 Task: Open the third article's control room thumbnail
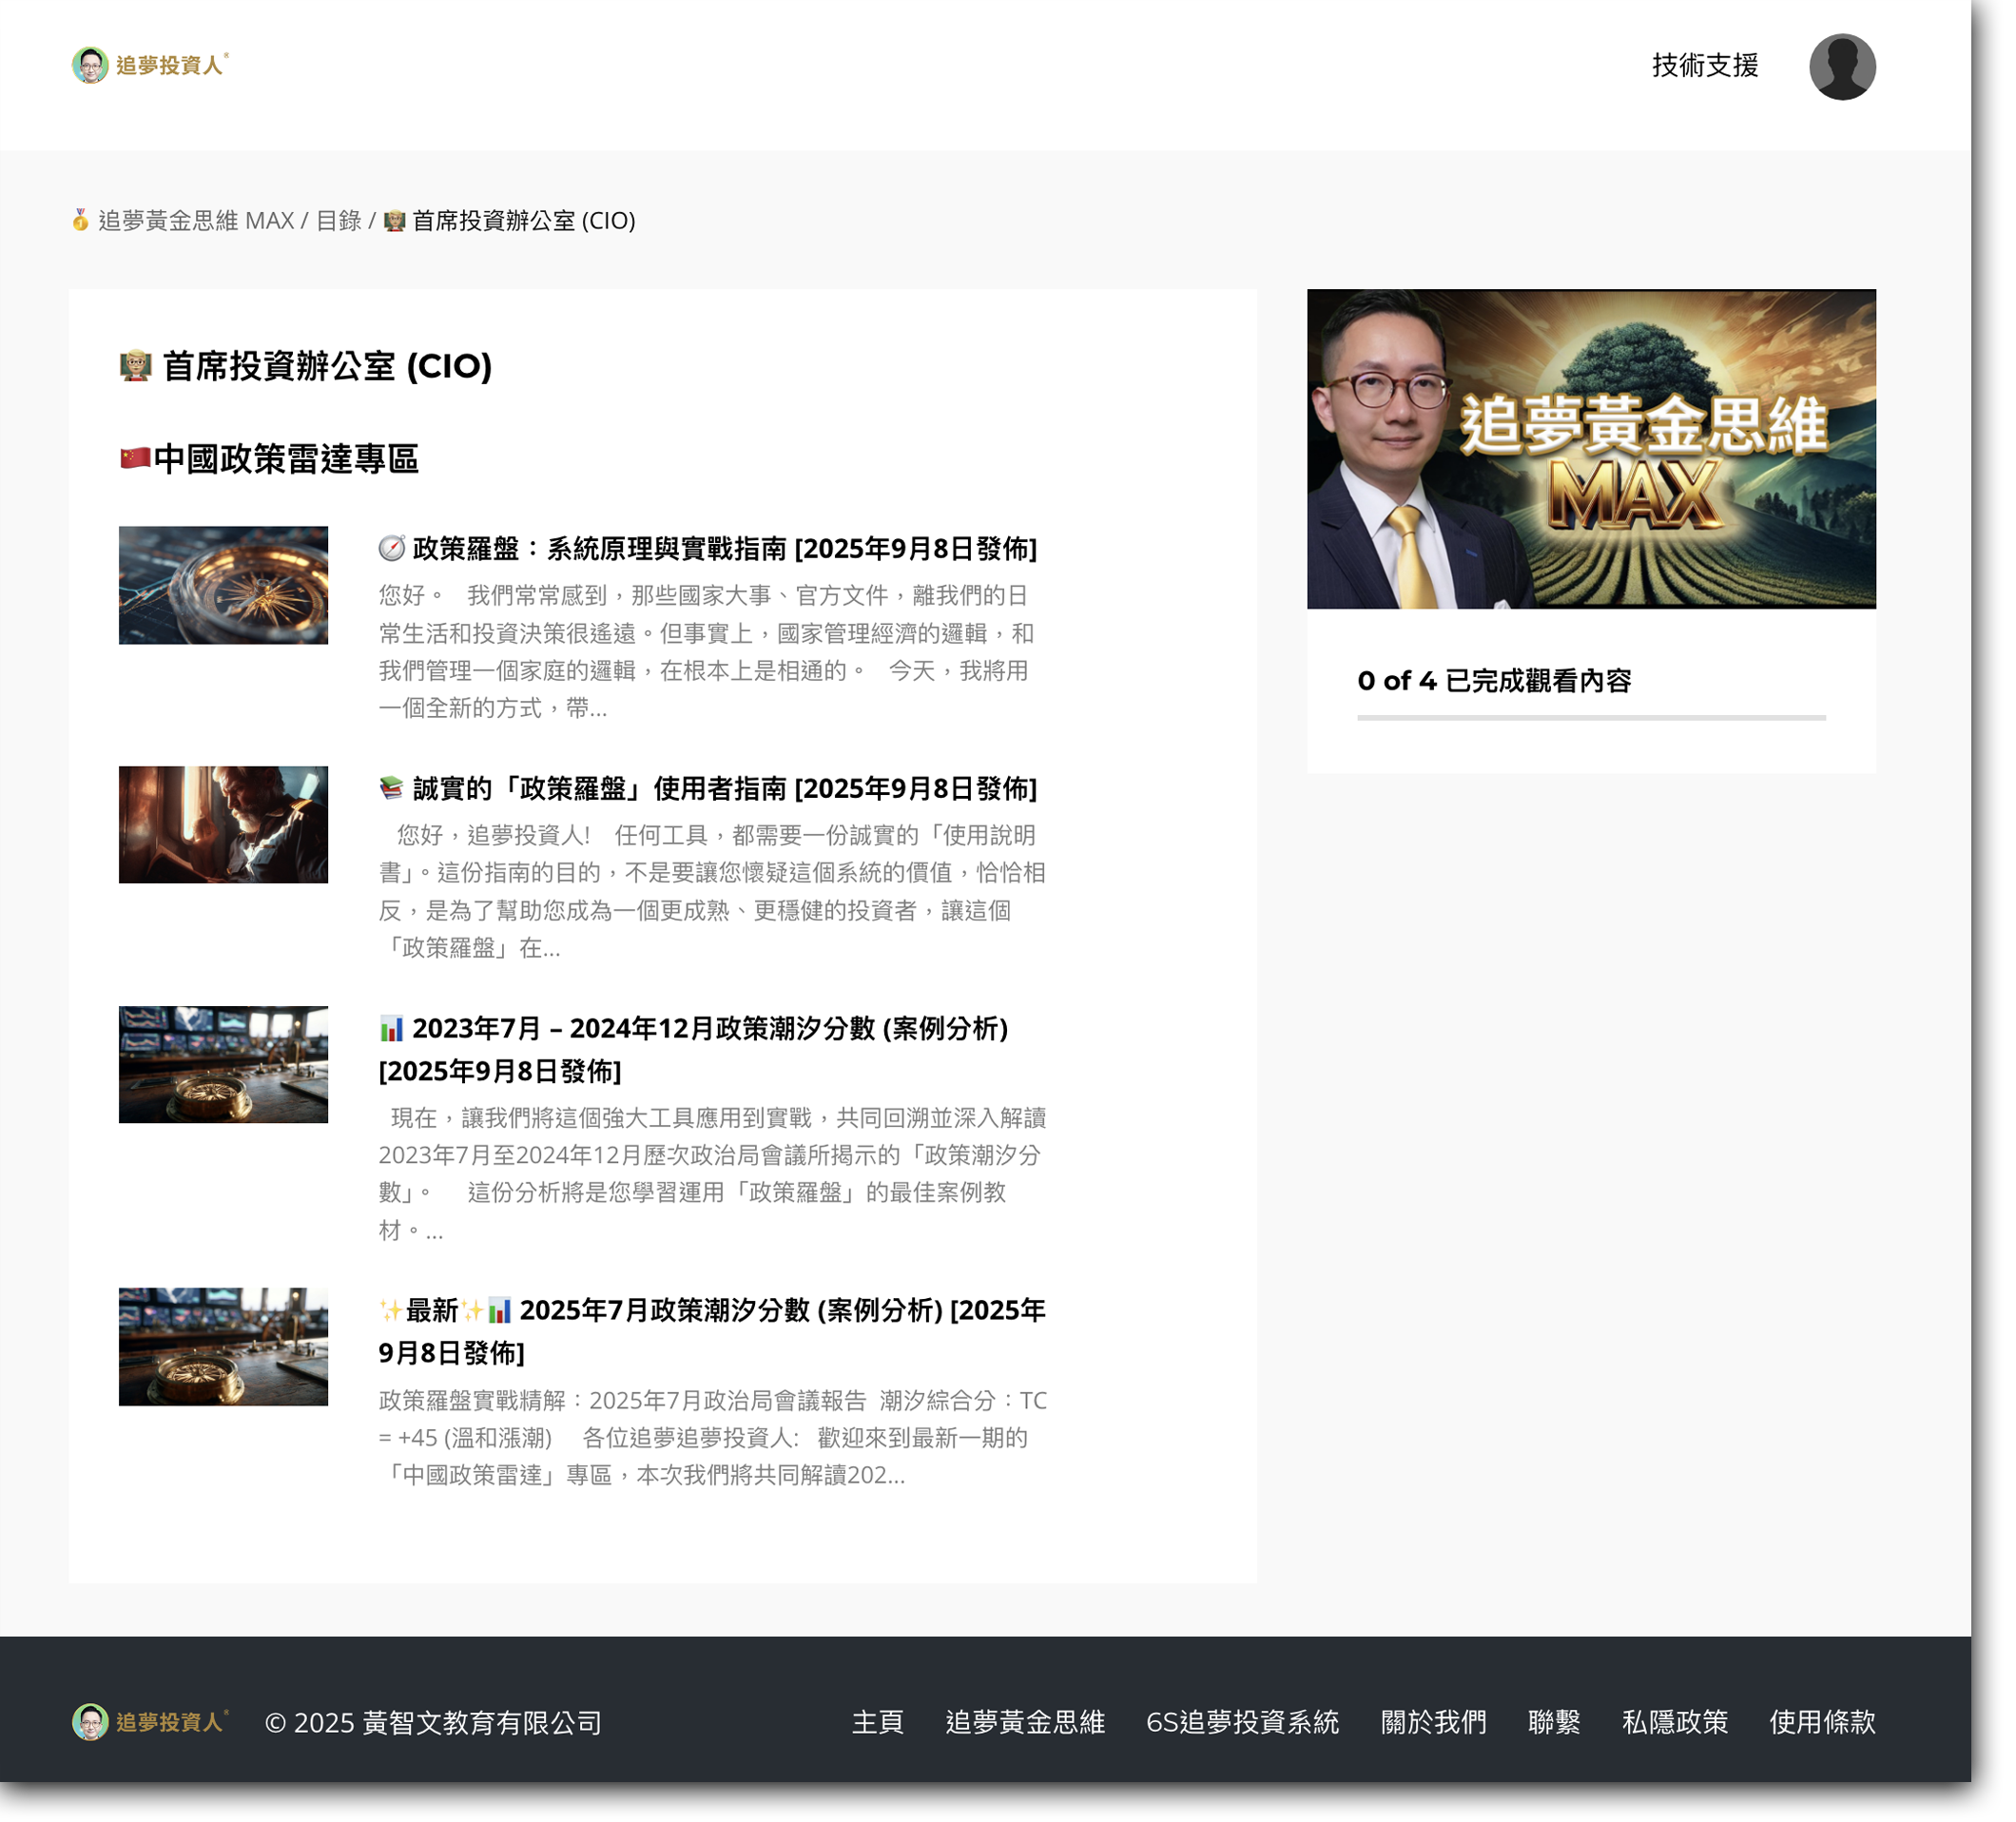tap(223, 1066)
